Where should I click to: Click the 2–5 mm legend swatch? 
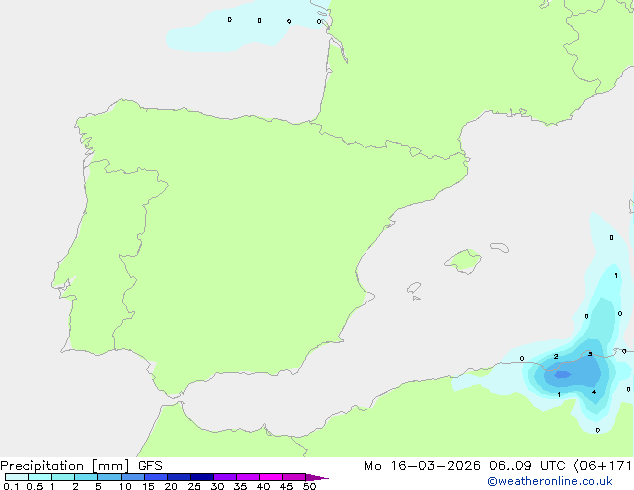coord(86,477)
